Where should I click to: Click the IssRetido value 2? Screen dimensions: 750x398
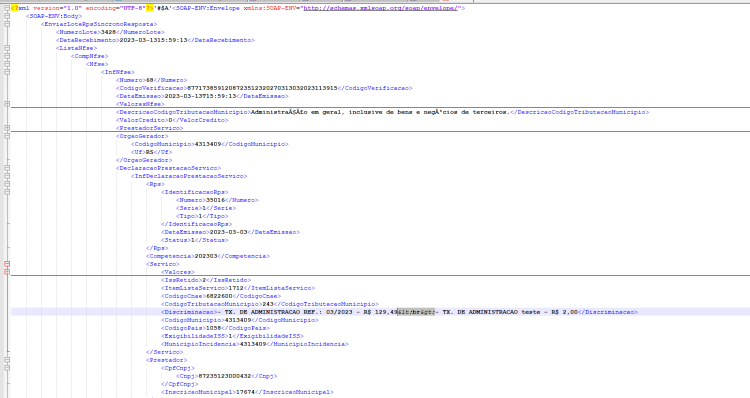coord(204,280)
